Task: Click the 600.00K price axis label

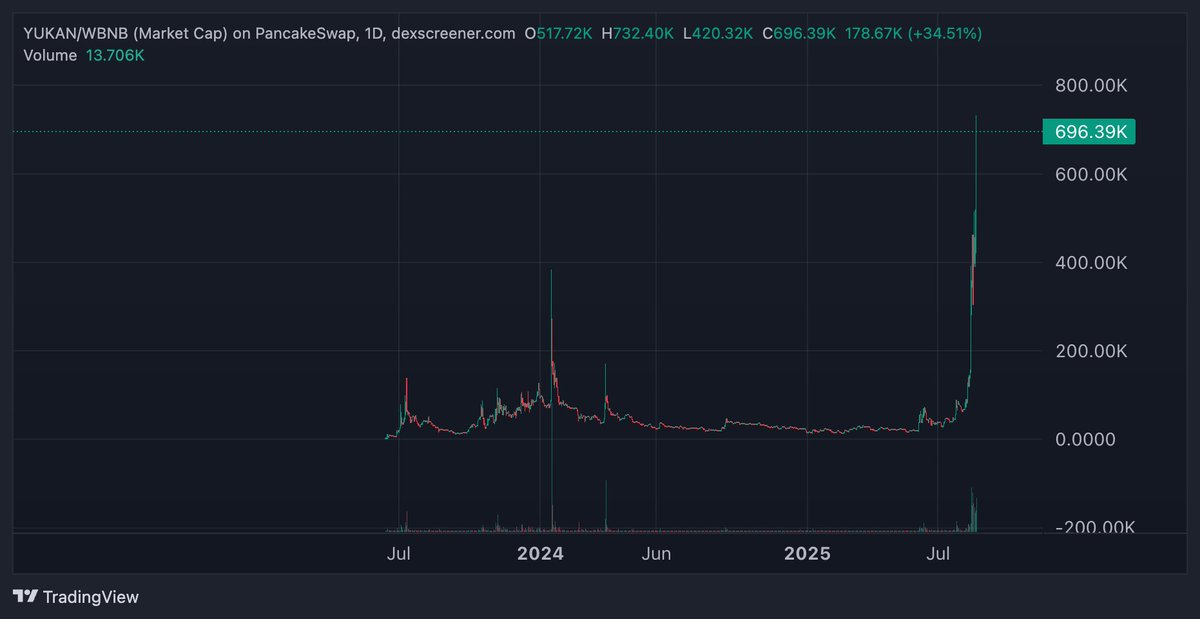Action: pos(1091,175)
